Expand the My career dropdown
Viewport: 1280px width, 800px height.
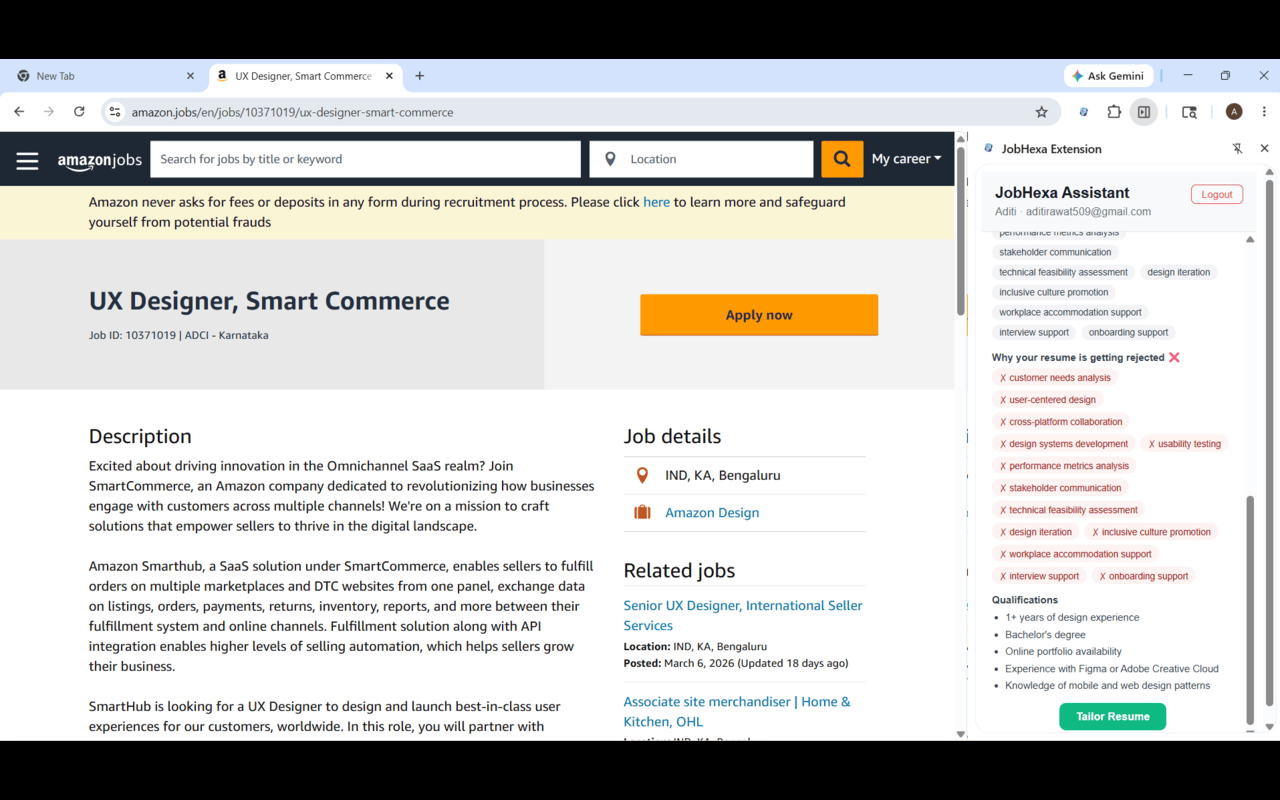coord(906,159)
